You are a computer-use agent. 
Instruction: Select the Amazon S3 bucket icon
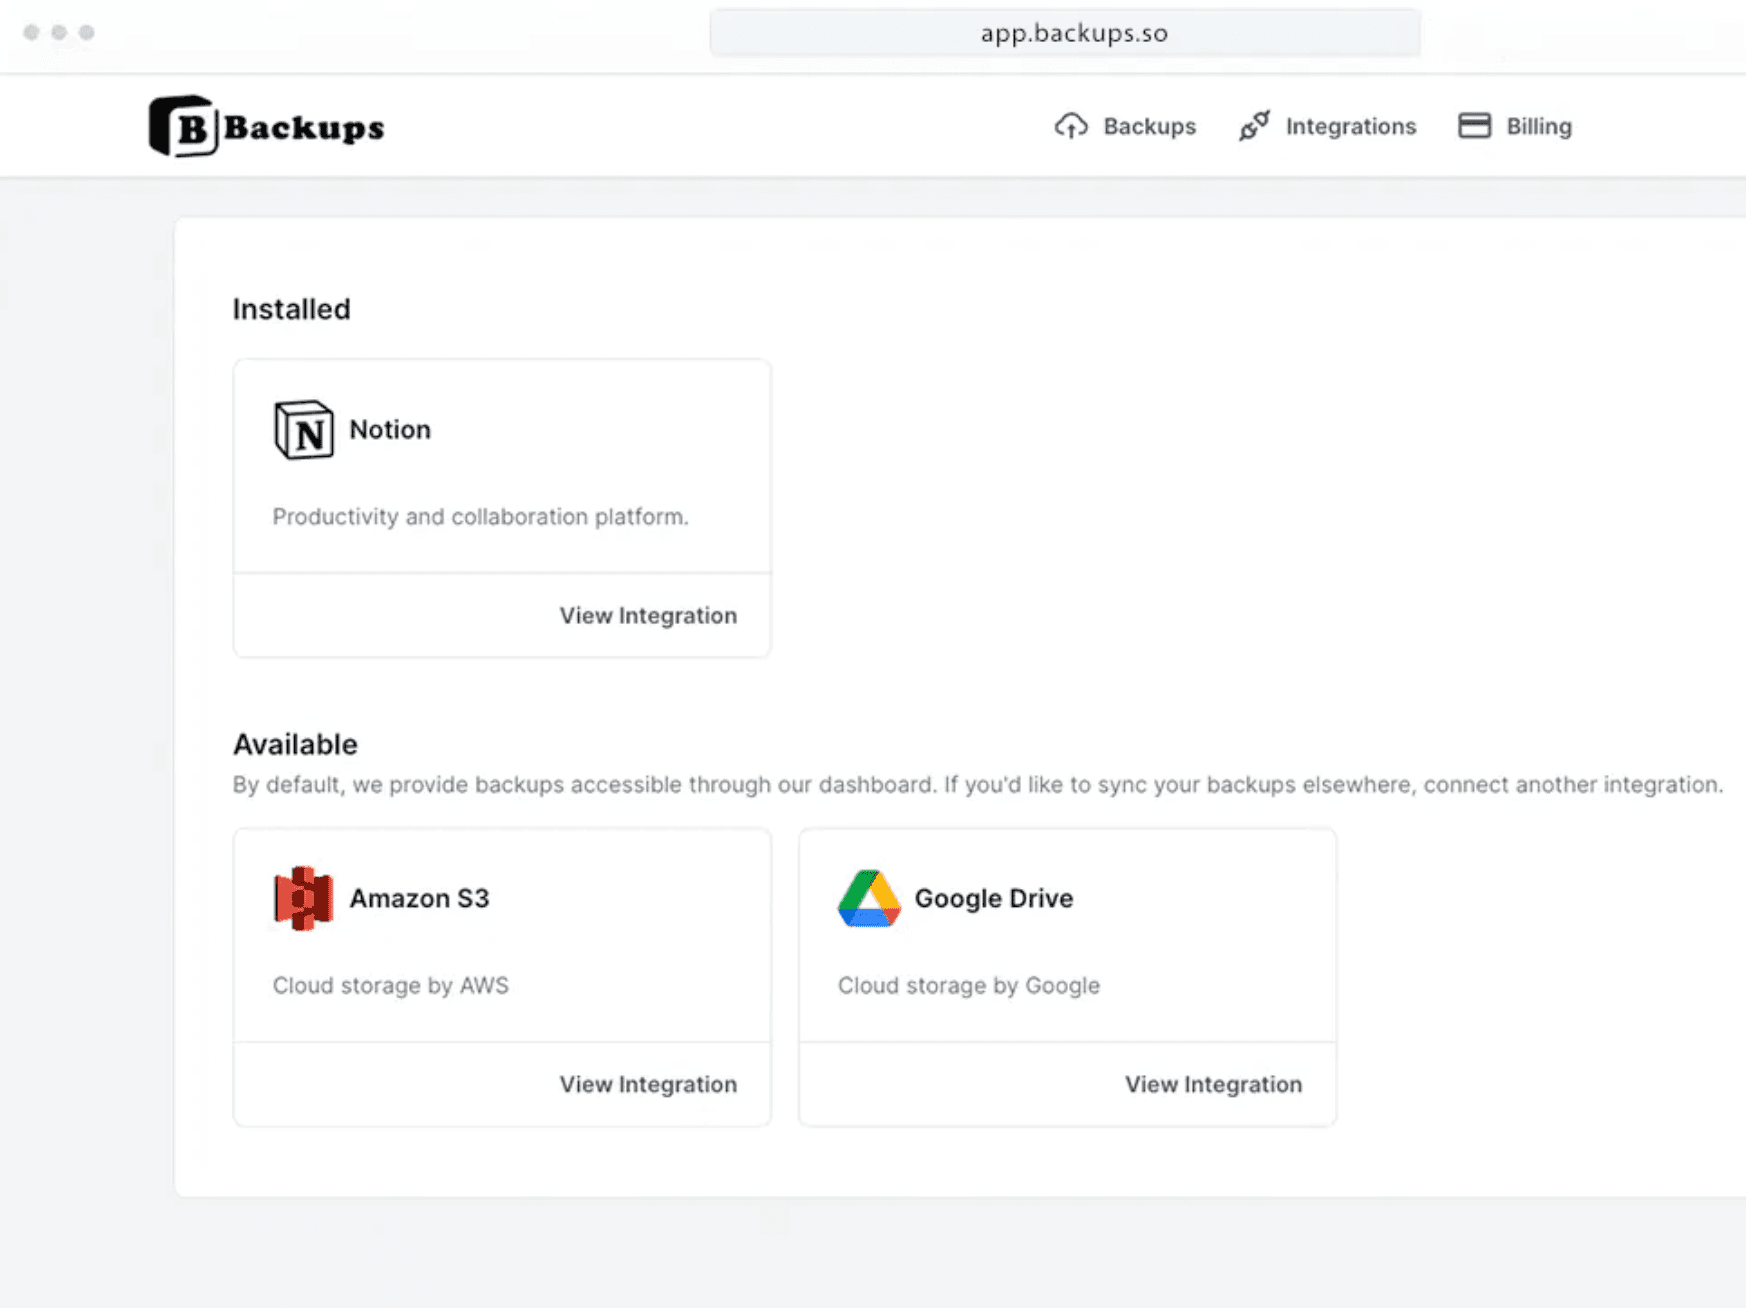coord(301,897)
